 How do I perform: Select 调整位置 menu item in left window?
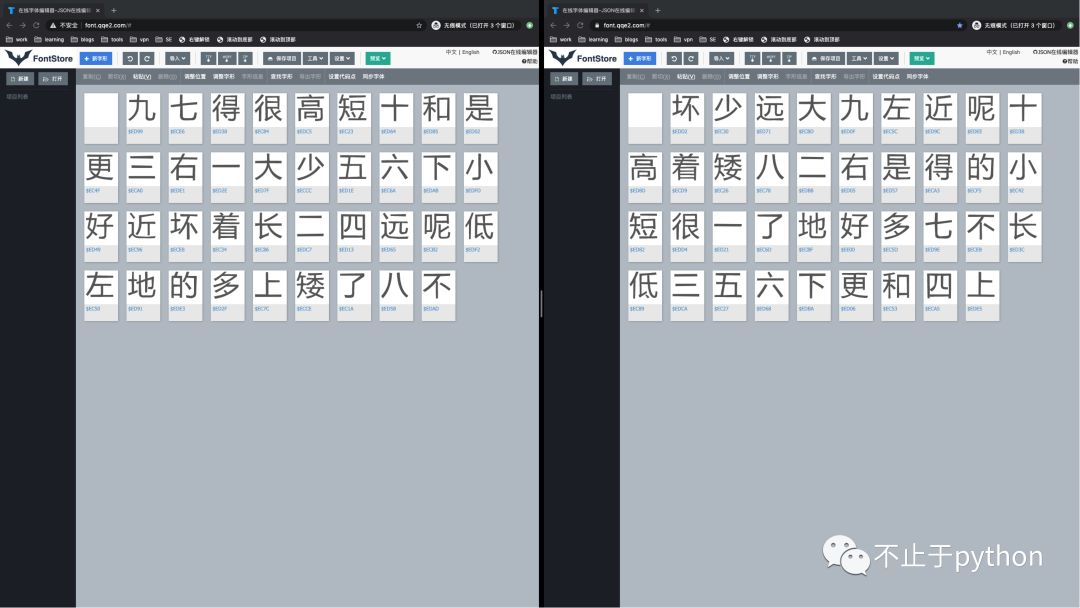pyautogui.click(x=195, y=76)
